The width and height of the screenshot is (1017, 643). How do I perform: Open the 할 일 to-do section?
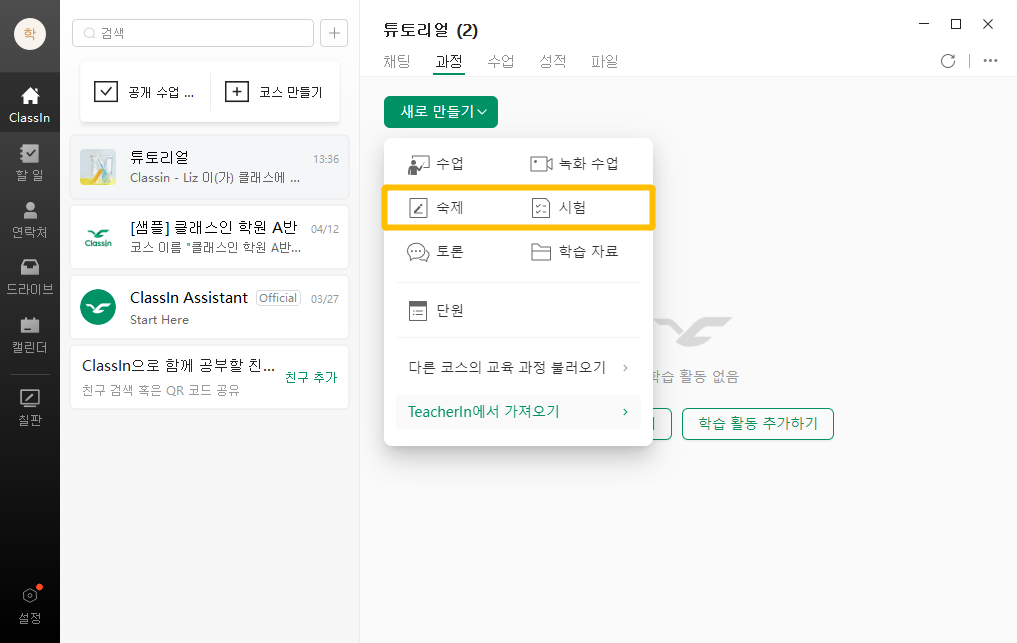[29, 162]
